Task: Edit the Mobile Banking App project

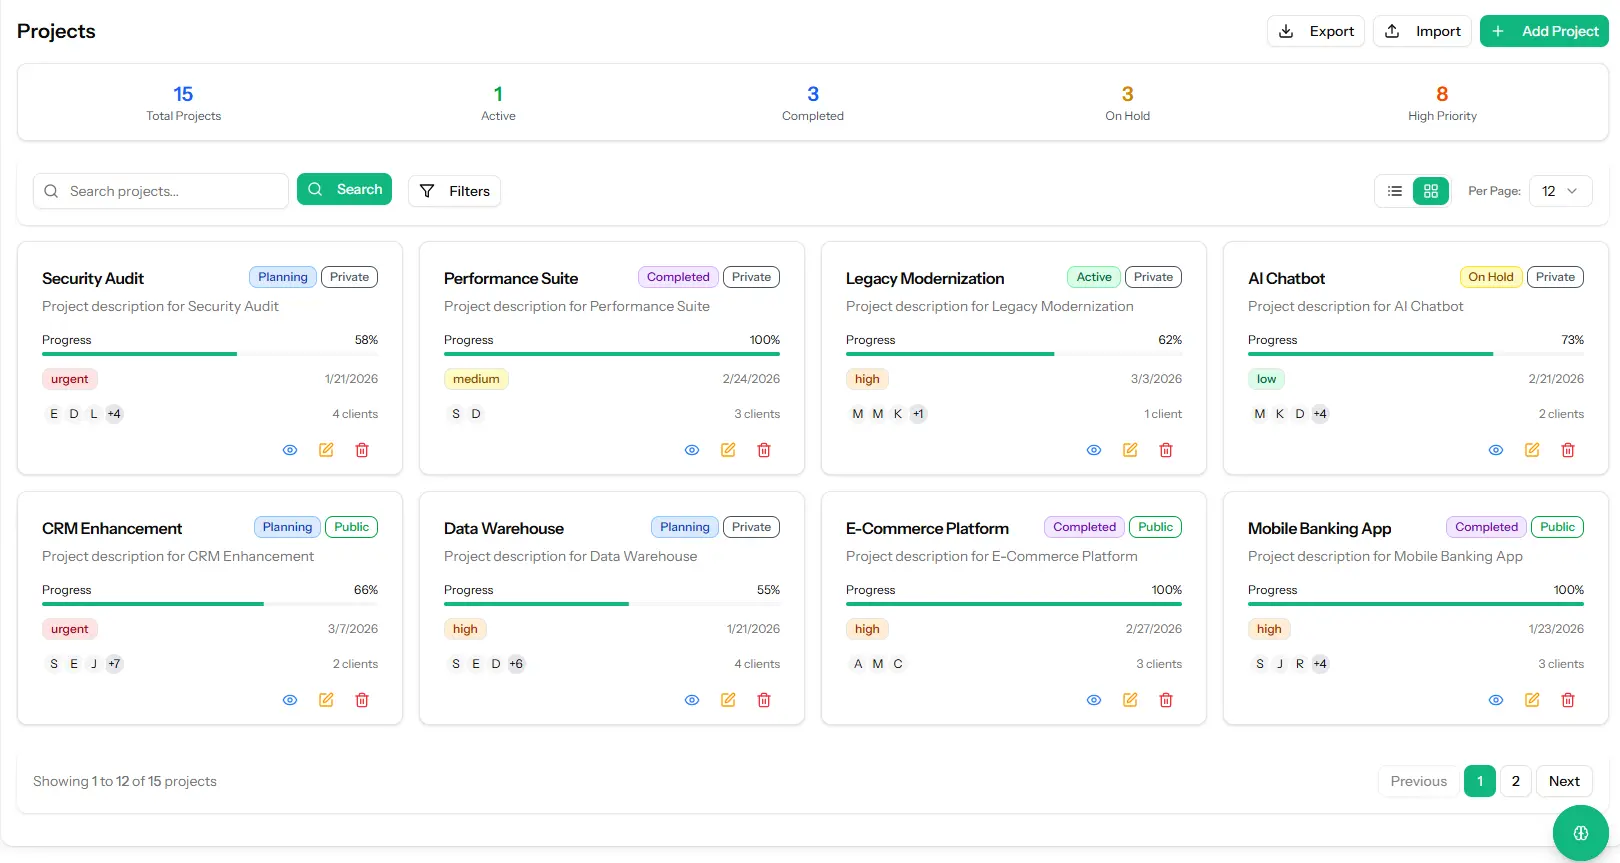Action: click(1532, 700)
